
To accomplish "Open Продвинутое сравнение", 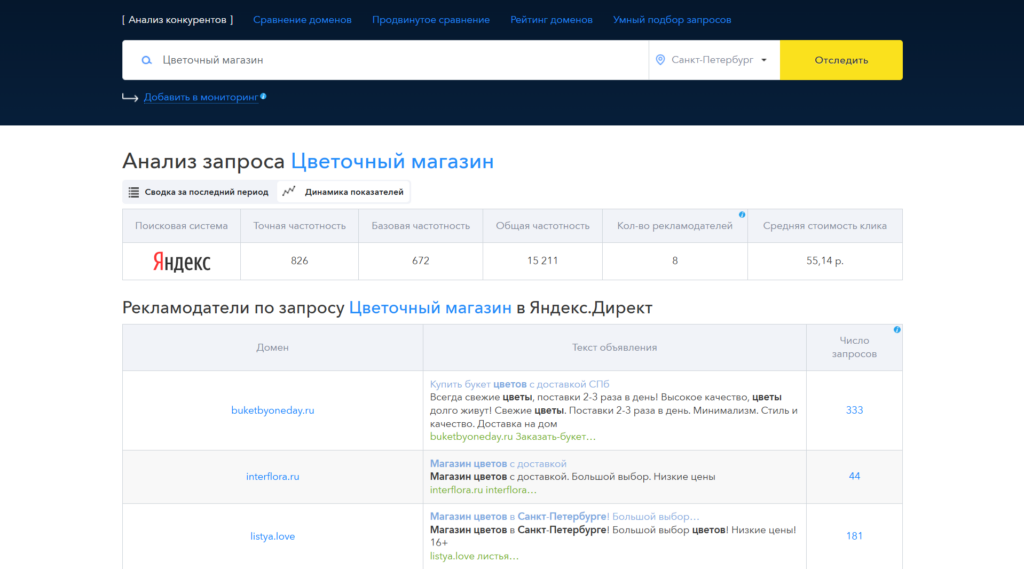I will (431, 20).
